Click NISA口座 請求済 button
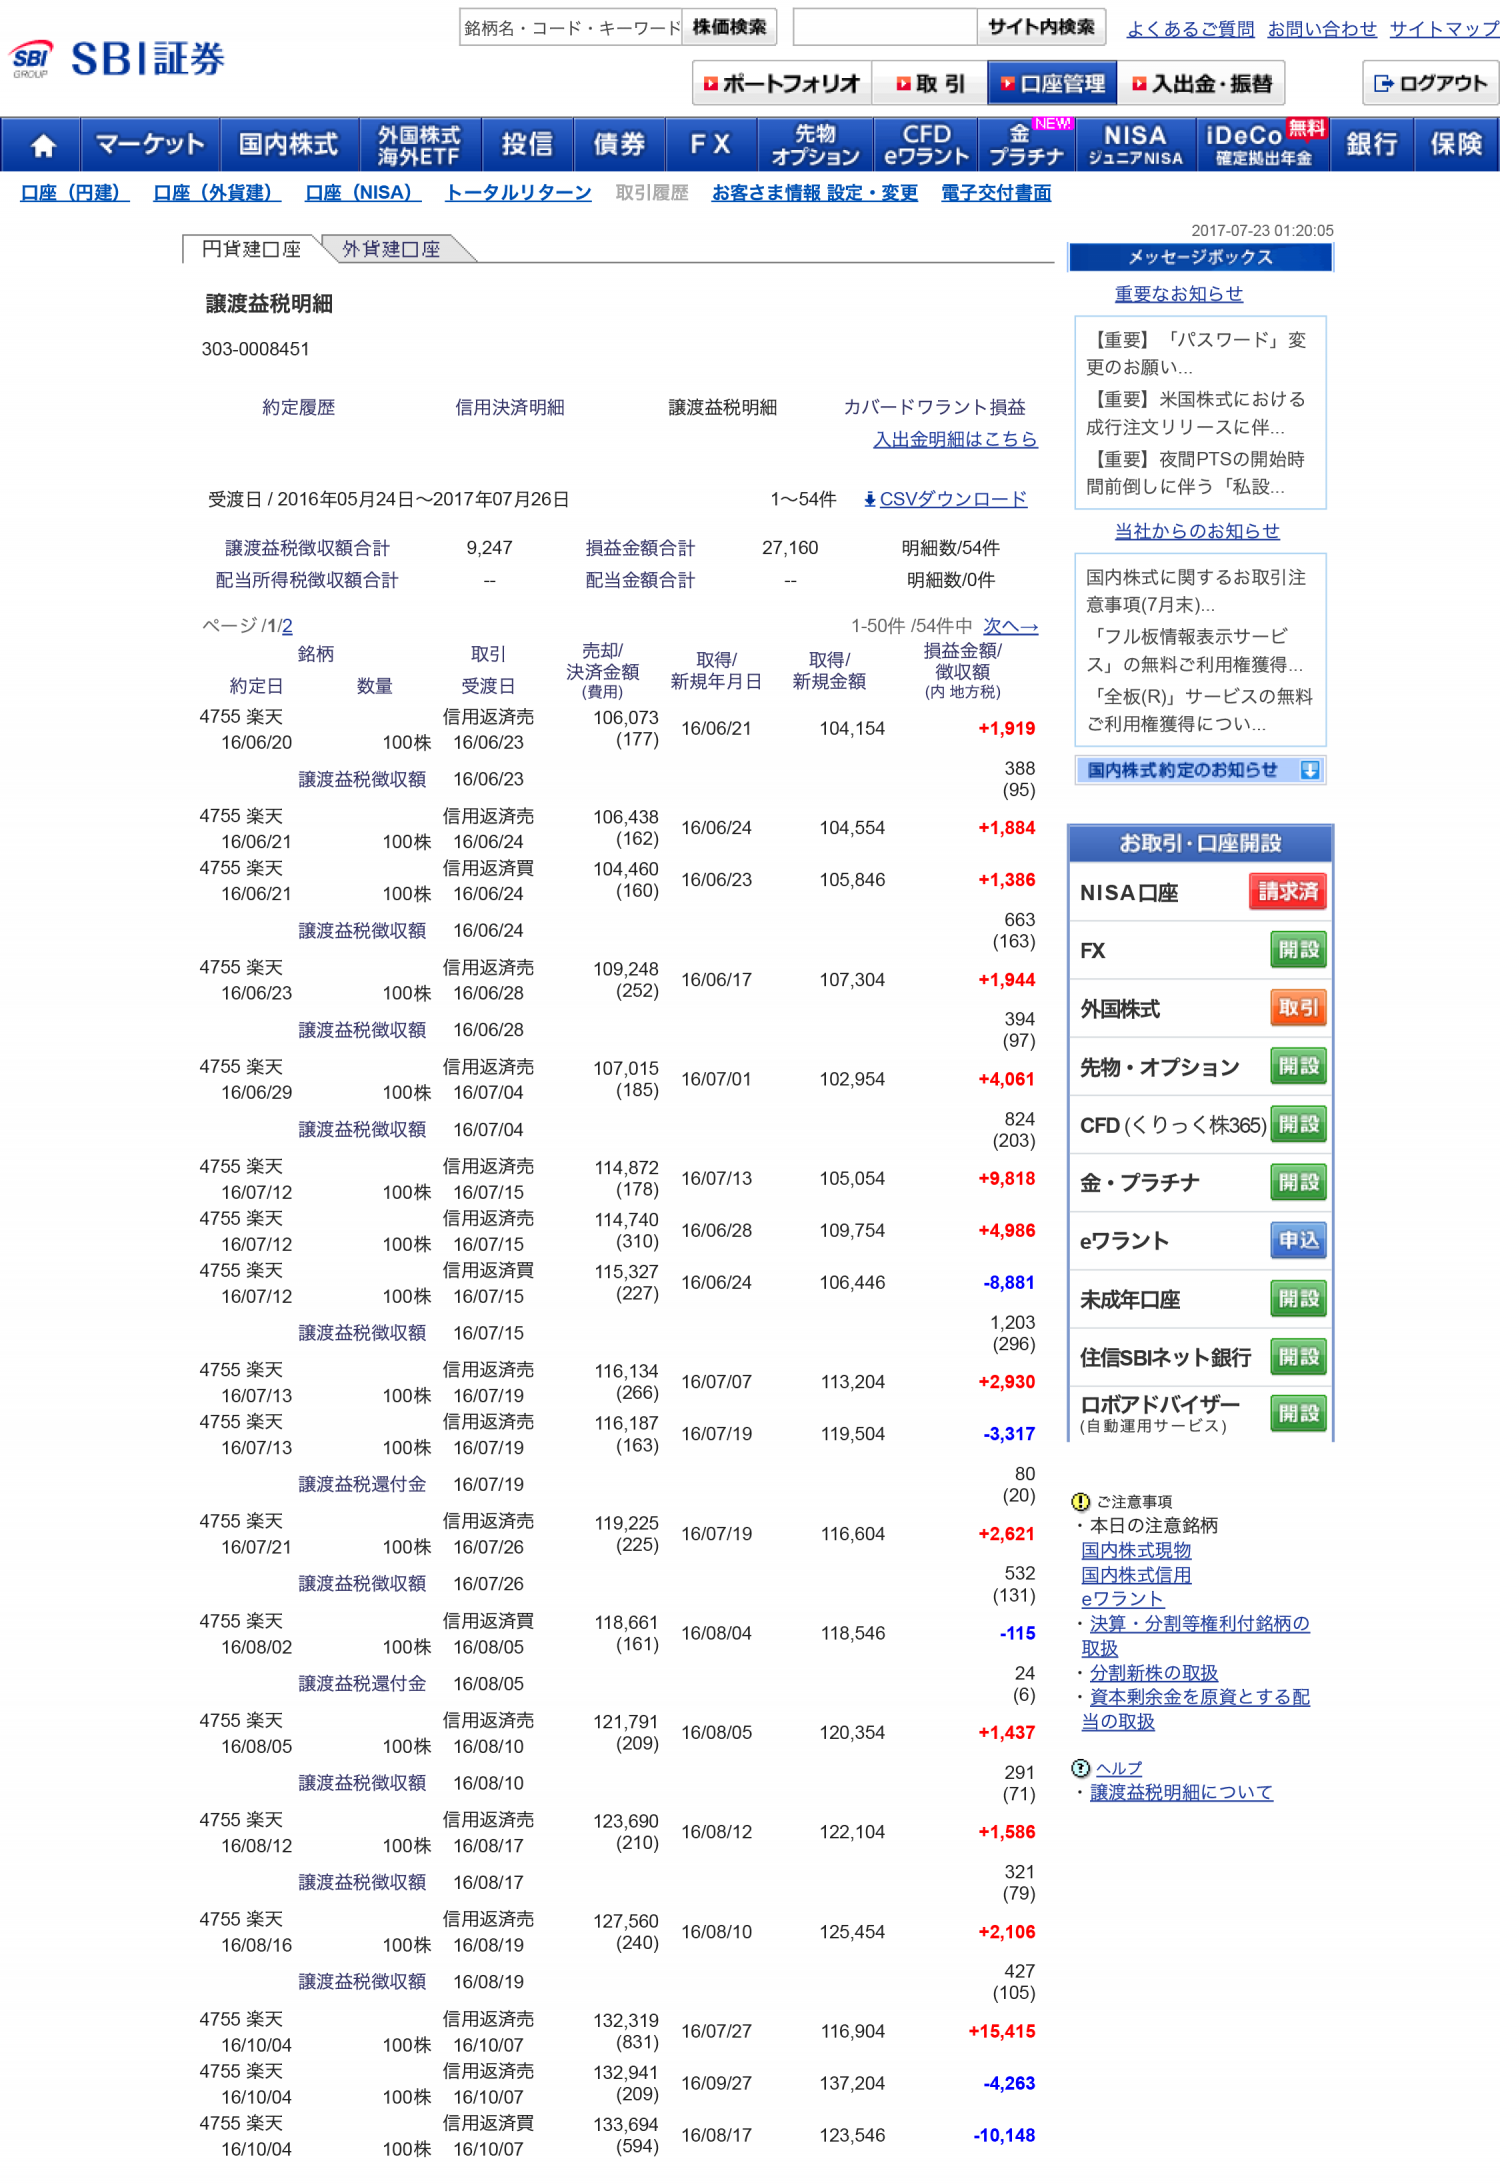 pyautogui.click(x=1288, y=891)
